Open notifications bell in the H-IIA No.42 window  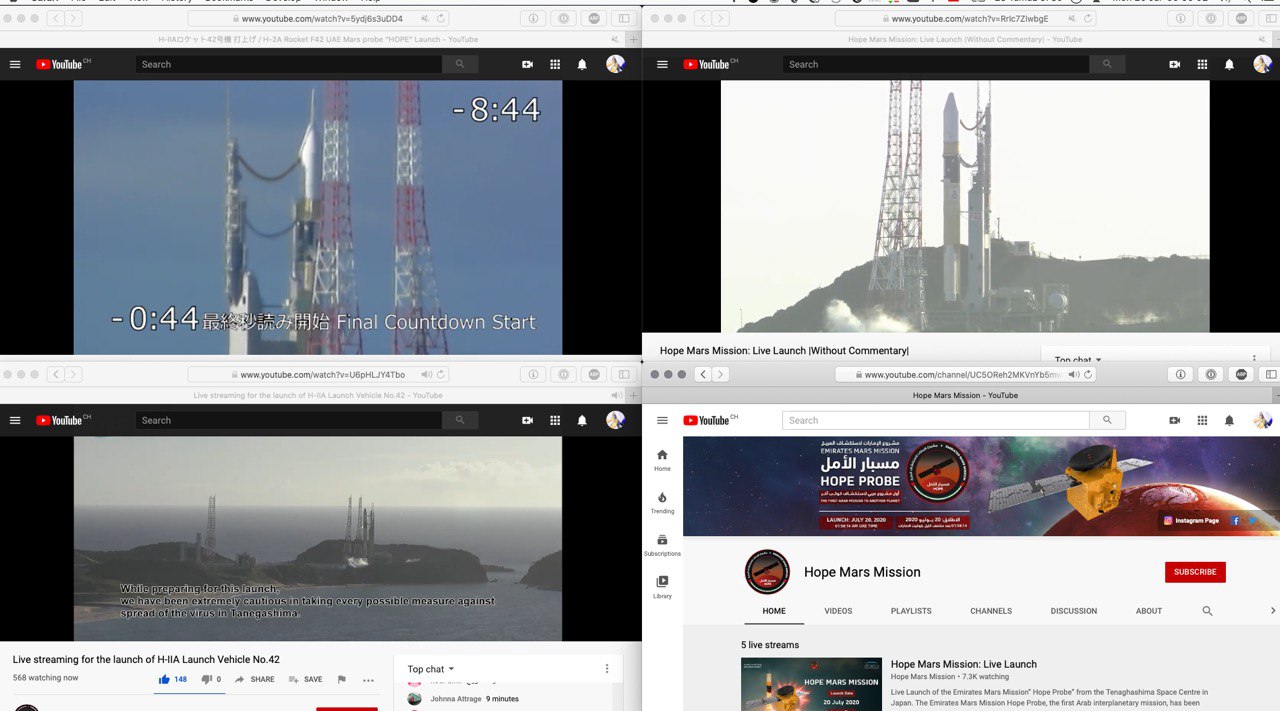(x=582, y=420)
